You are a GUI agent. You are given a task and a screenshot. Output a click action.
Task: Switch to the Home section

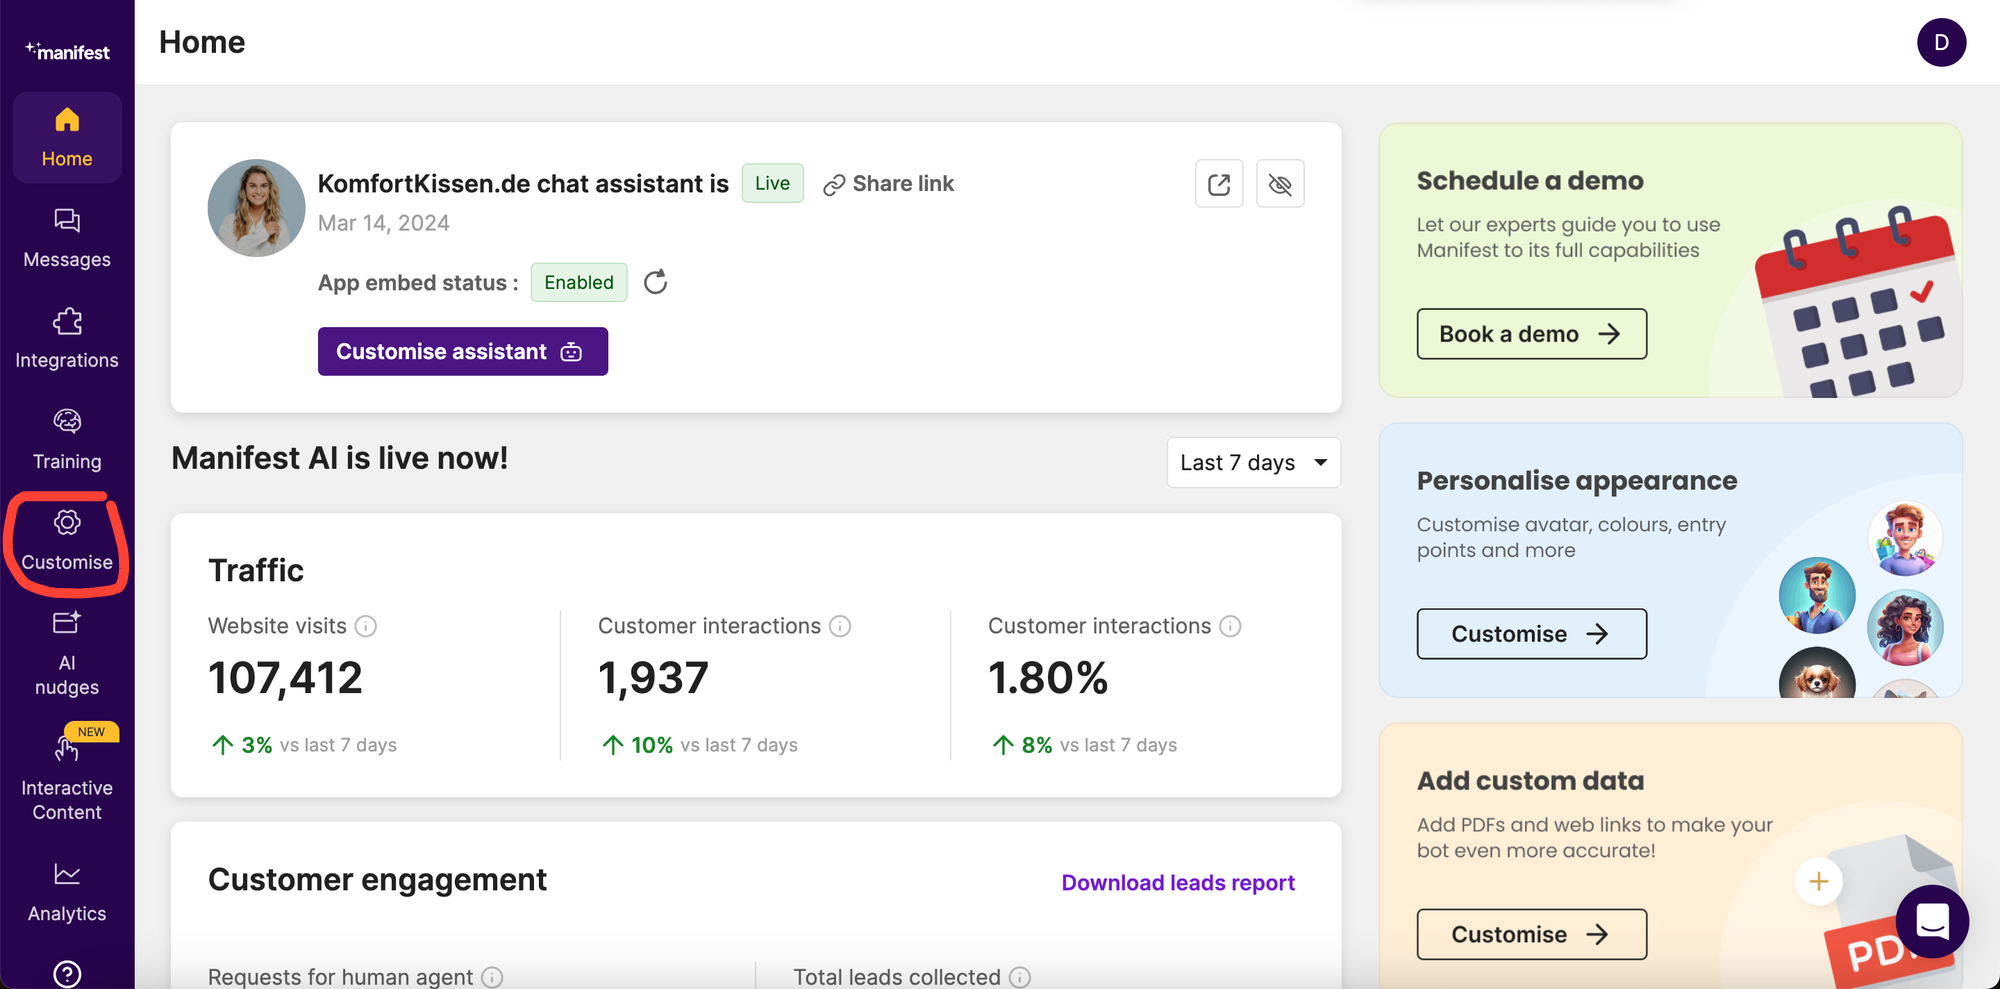pos(66,137)
